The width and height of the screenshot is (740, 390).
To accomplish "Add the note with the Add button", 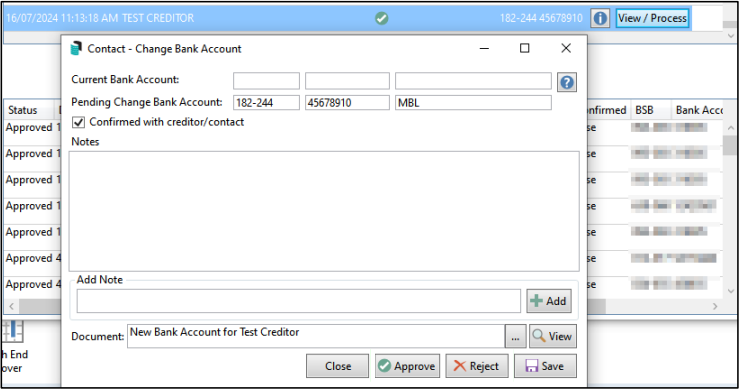I will tap(549, 301).
